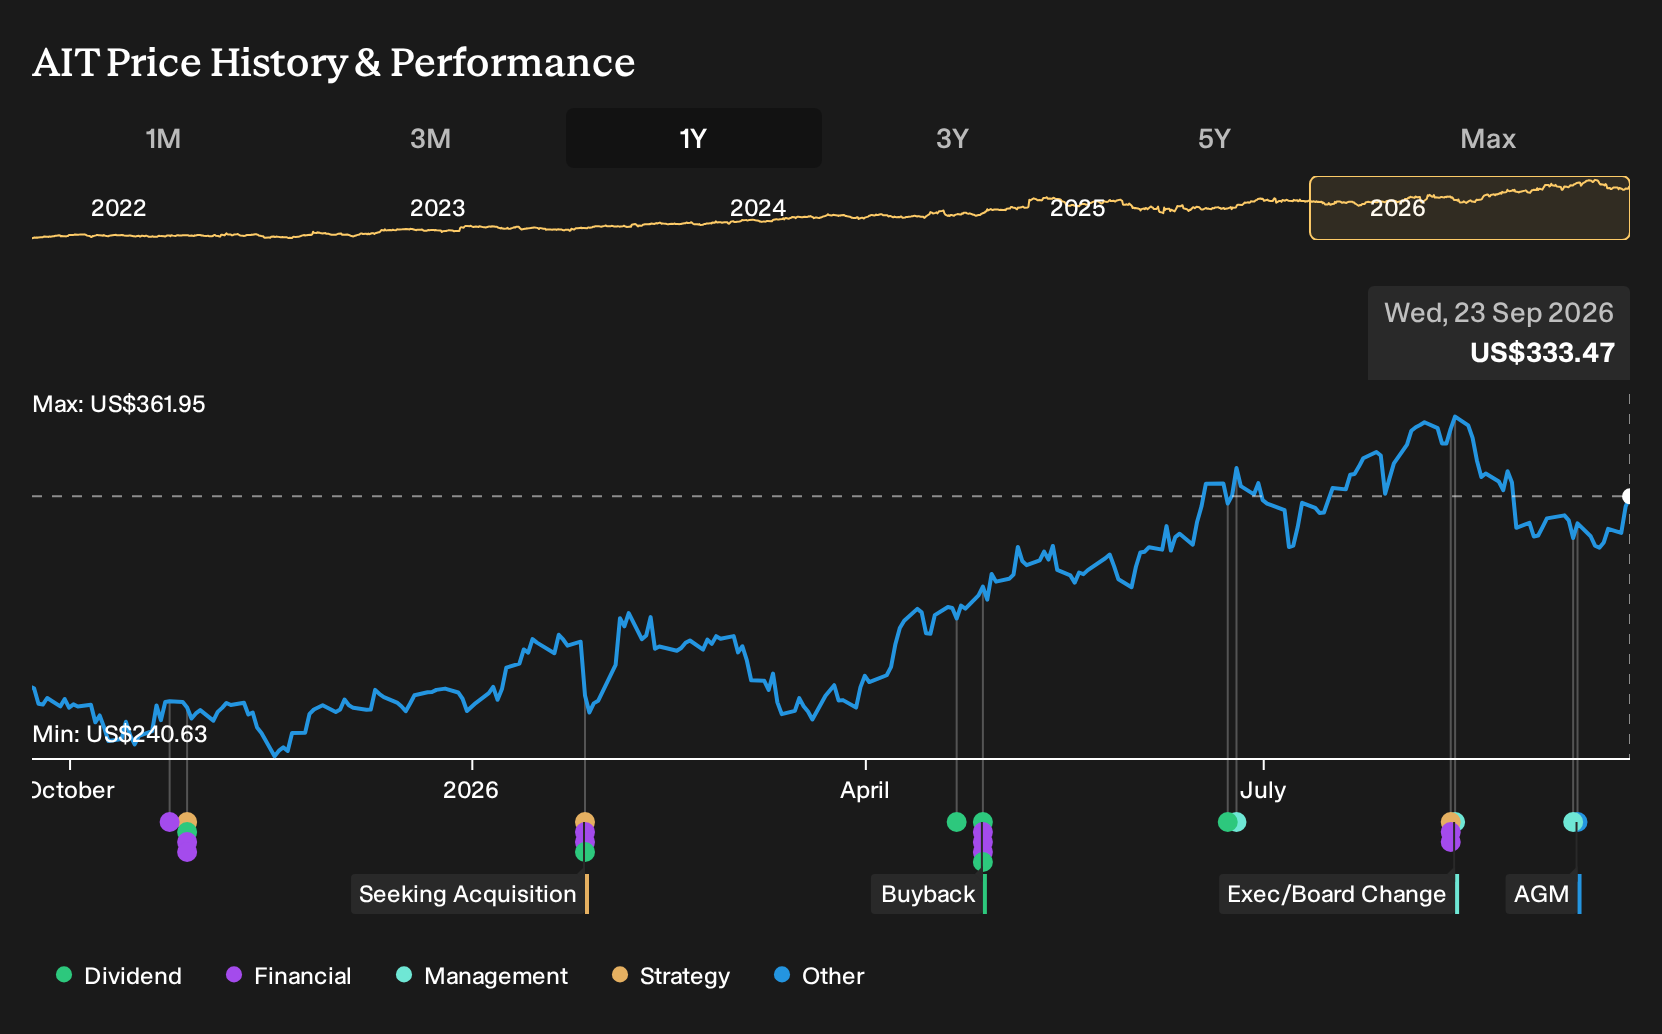Select the orange Strategy marker in the October cluster
Viewport: 1662px width, 1034px height.
pos(188,821)
